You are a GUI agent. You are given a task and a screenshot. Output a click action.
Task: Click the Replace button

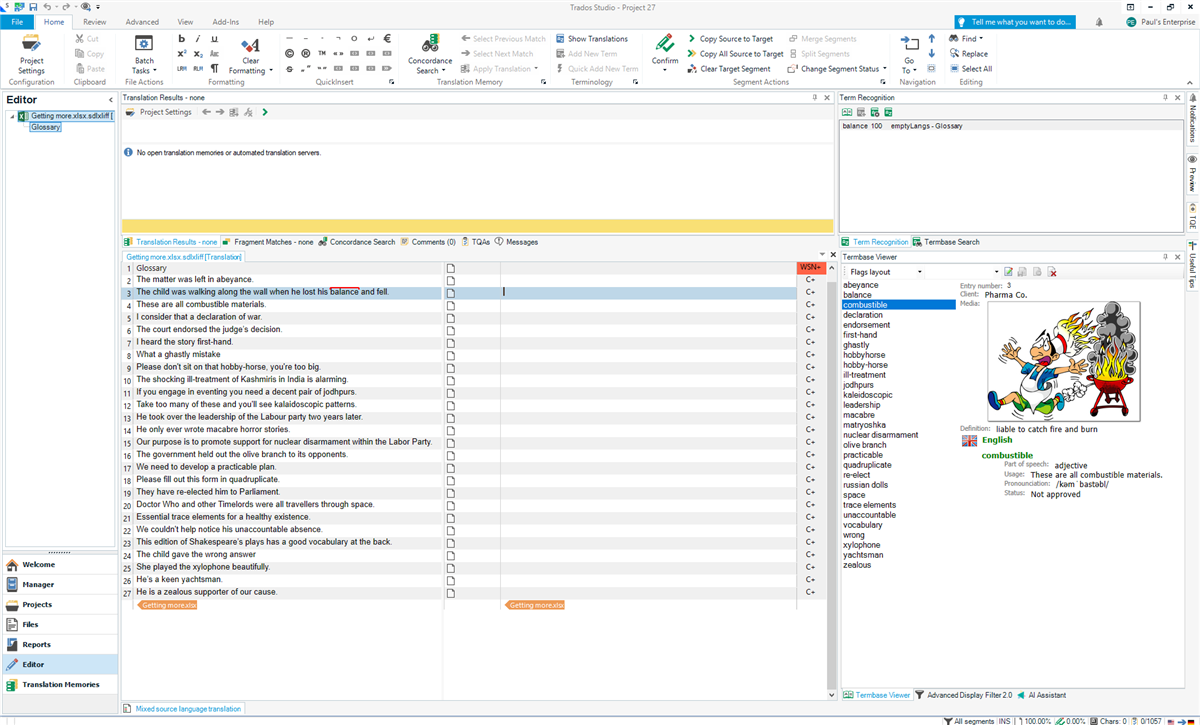tap(968, 54)
